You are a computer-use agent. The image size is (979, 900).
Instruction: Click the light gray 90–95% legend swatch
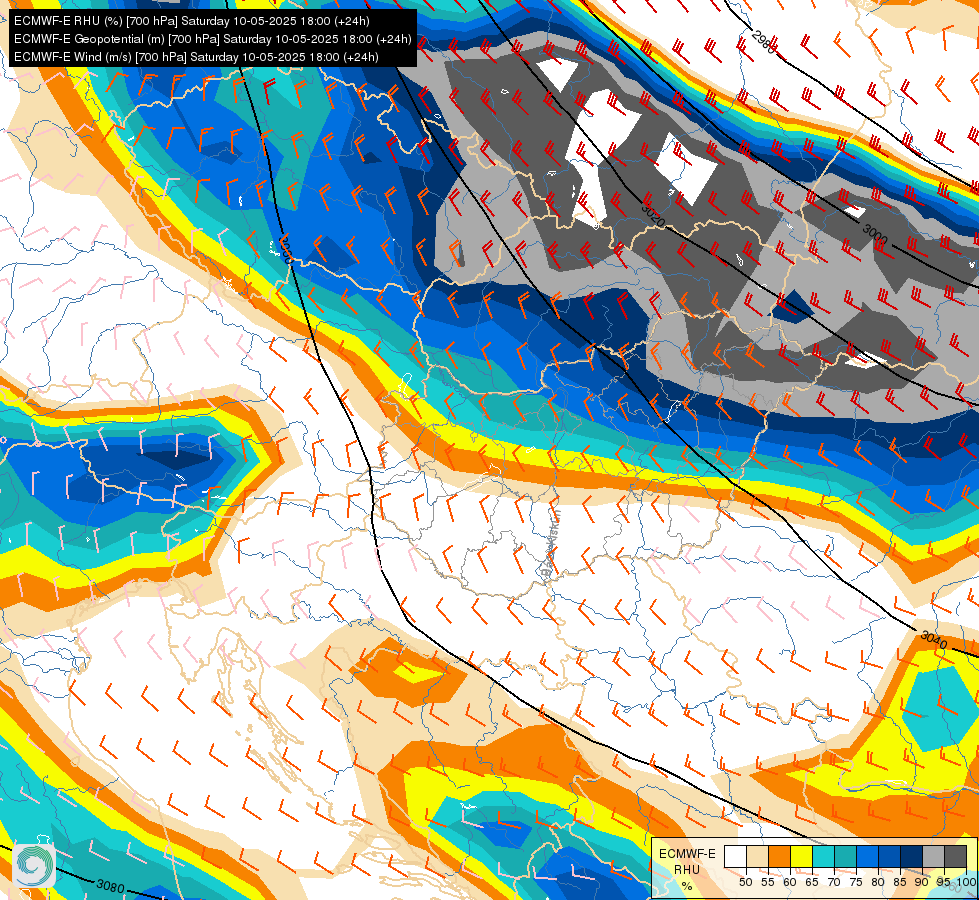pos(933,856)
